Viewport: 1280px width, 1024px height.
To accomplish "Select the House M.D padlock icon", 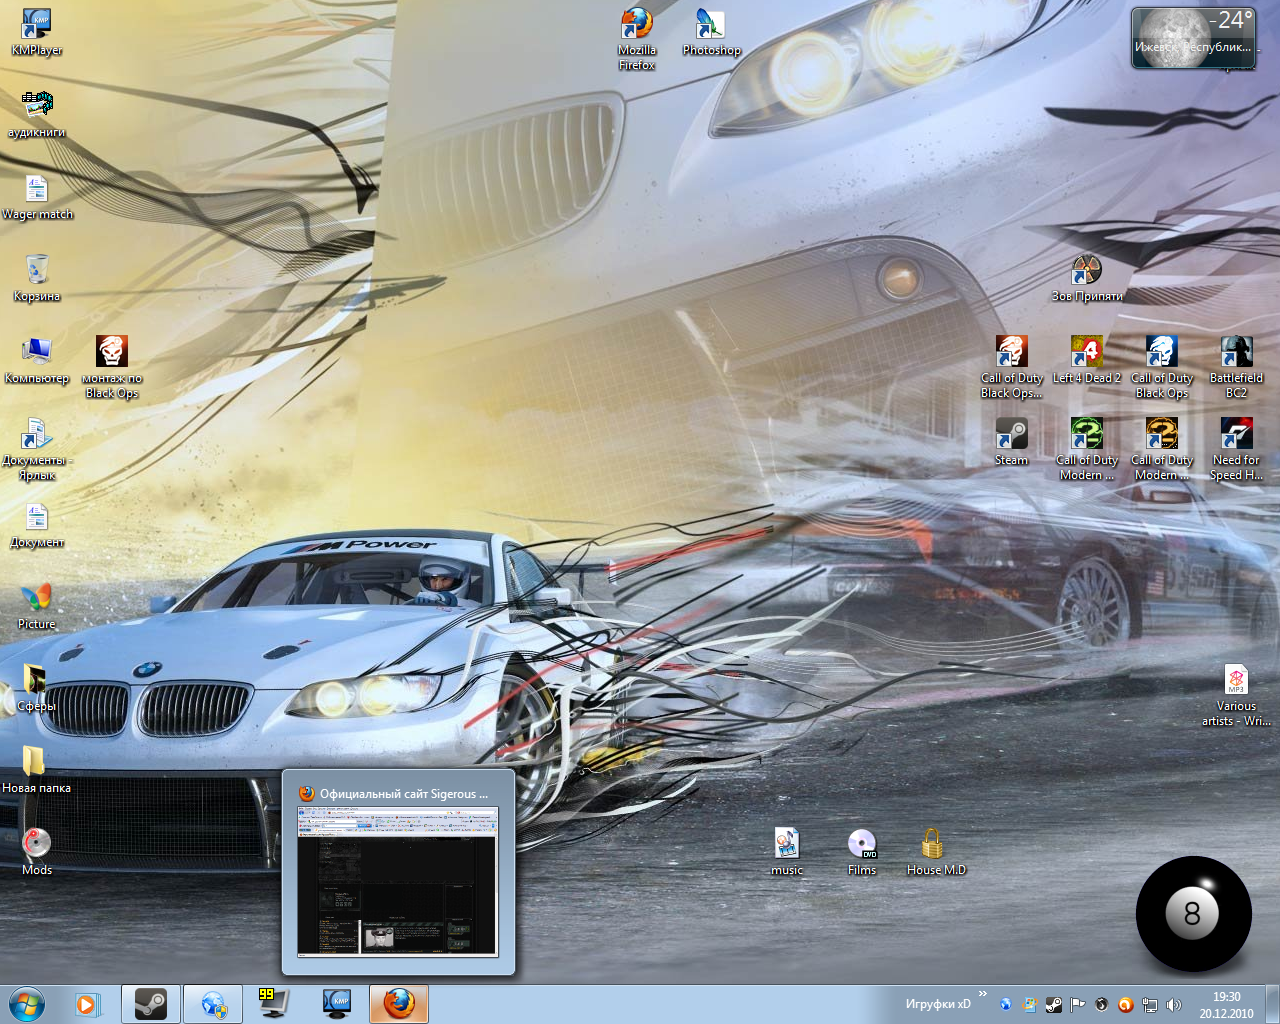I will coord(937,851).
